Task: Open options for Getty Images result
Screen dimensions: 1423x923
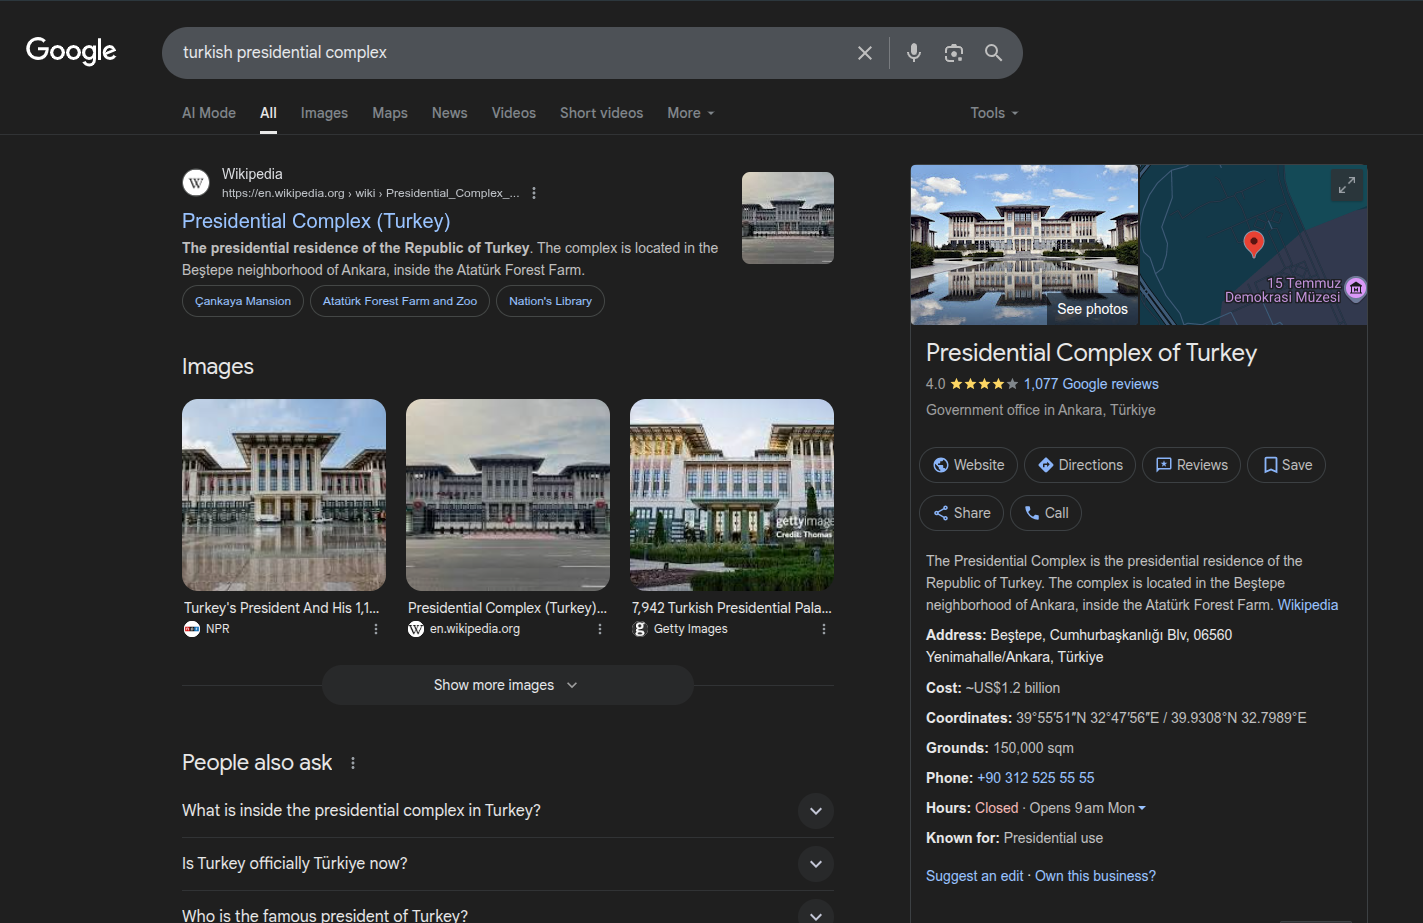Action: pyautogui.click(x=824, y=629)
